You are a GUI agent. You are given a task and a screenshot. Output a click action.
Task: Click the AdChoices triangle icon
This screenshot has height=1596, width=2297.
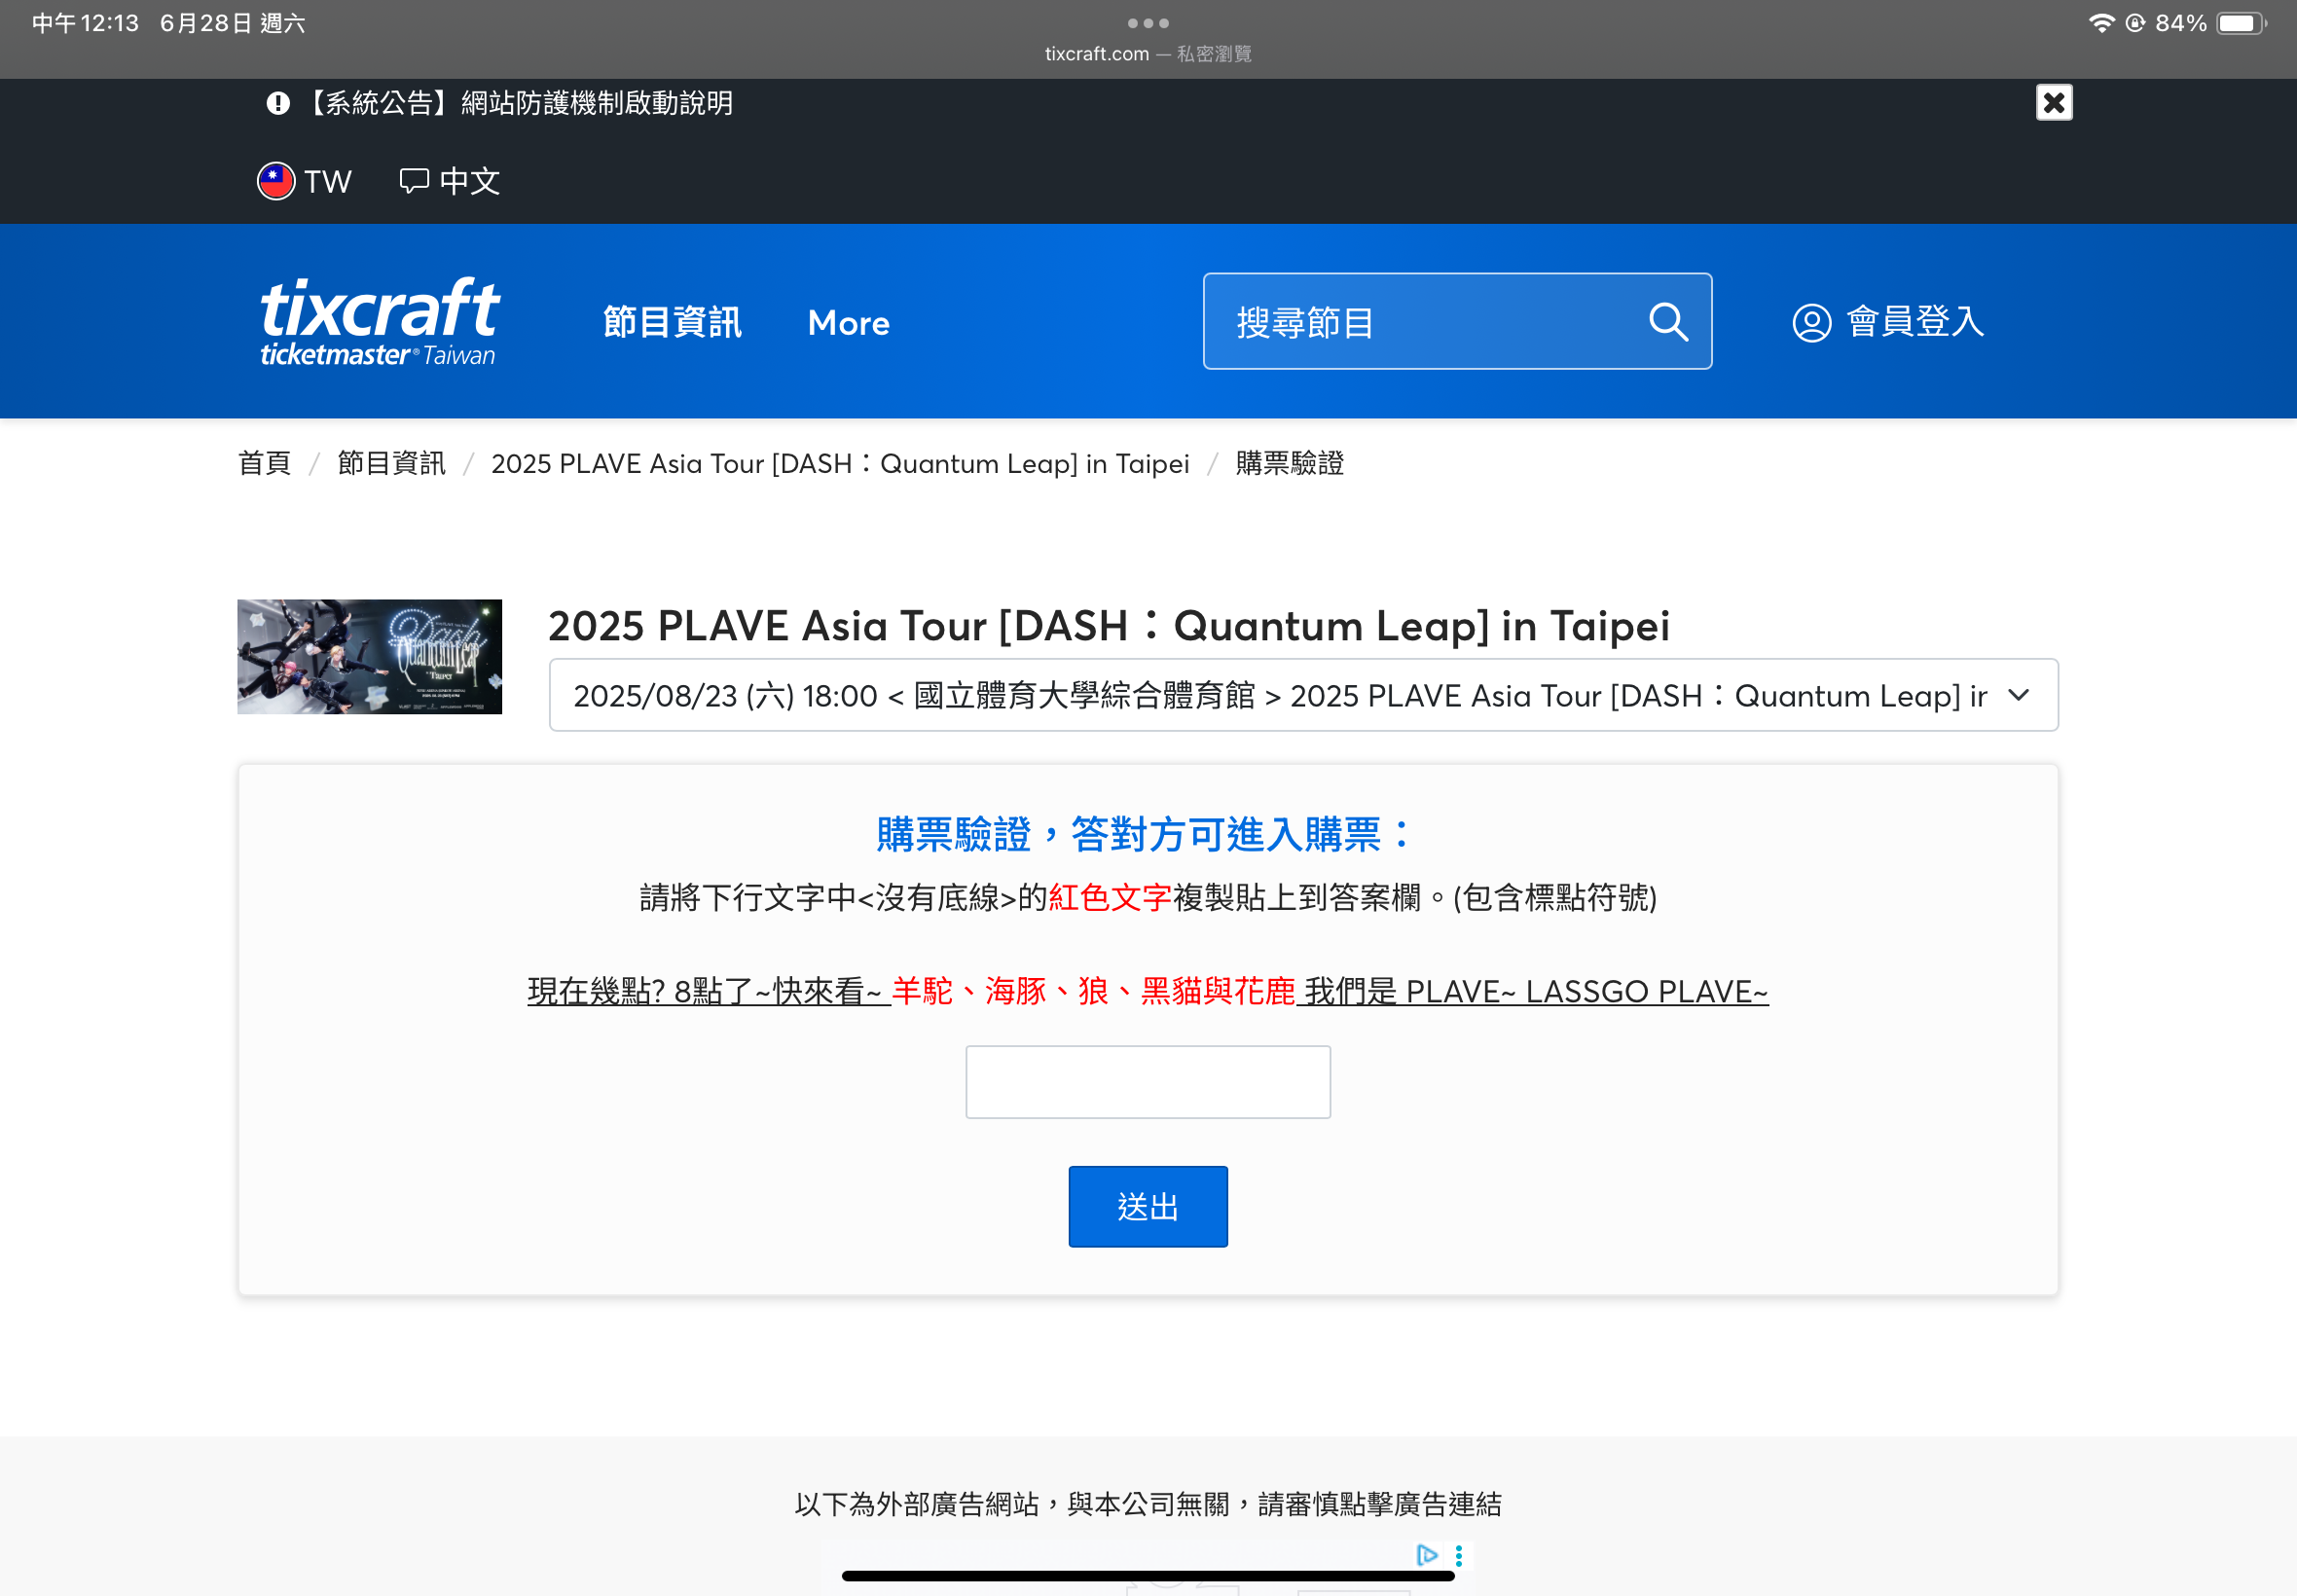pos(1426,1555)
